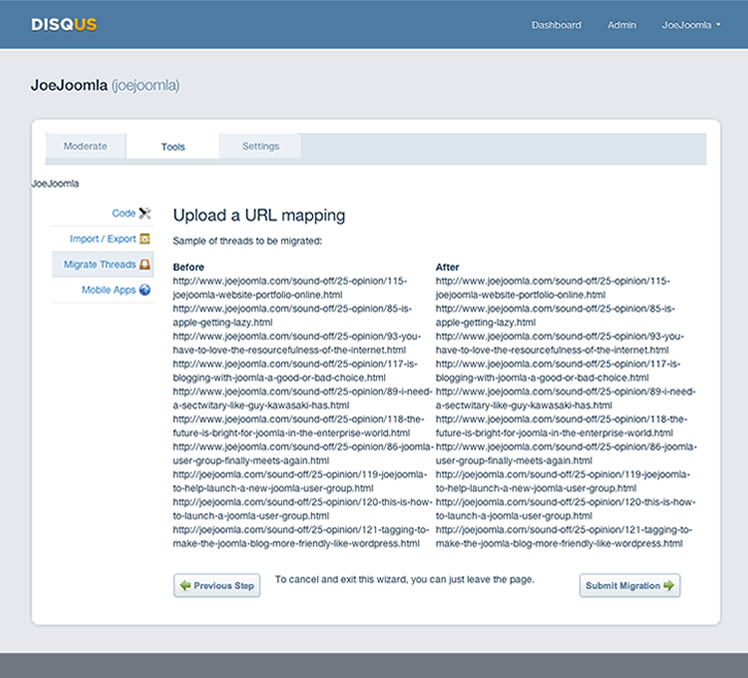Click the JoeJoomla (joejoomla) page heading

pyautogui.click(x=105, y=85)
